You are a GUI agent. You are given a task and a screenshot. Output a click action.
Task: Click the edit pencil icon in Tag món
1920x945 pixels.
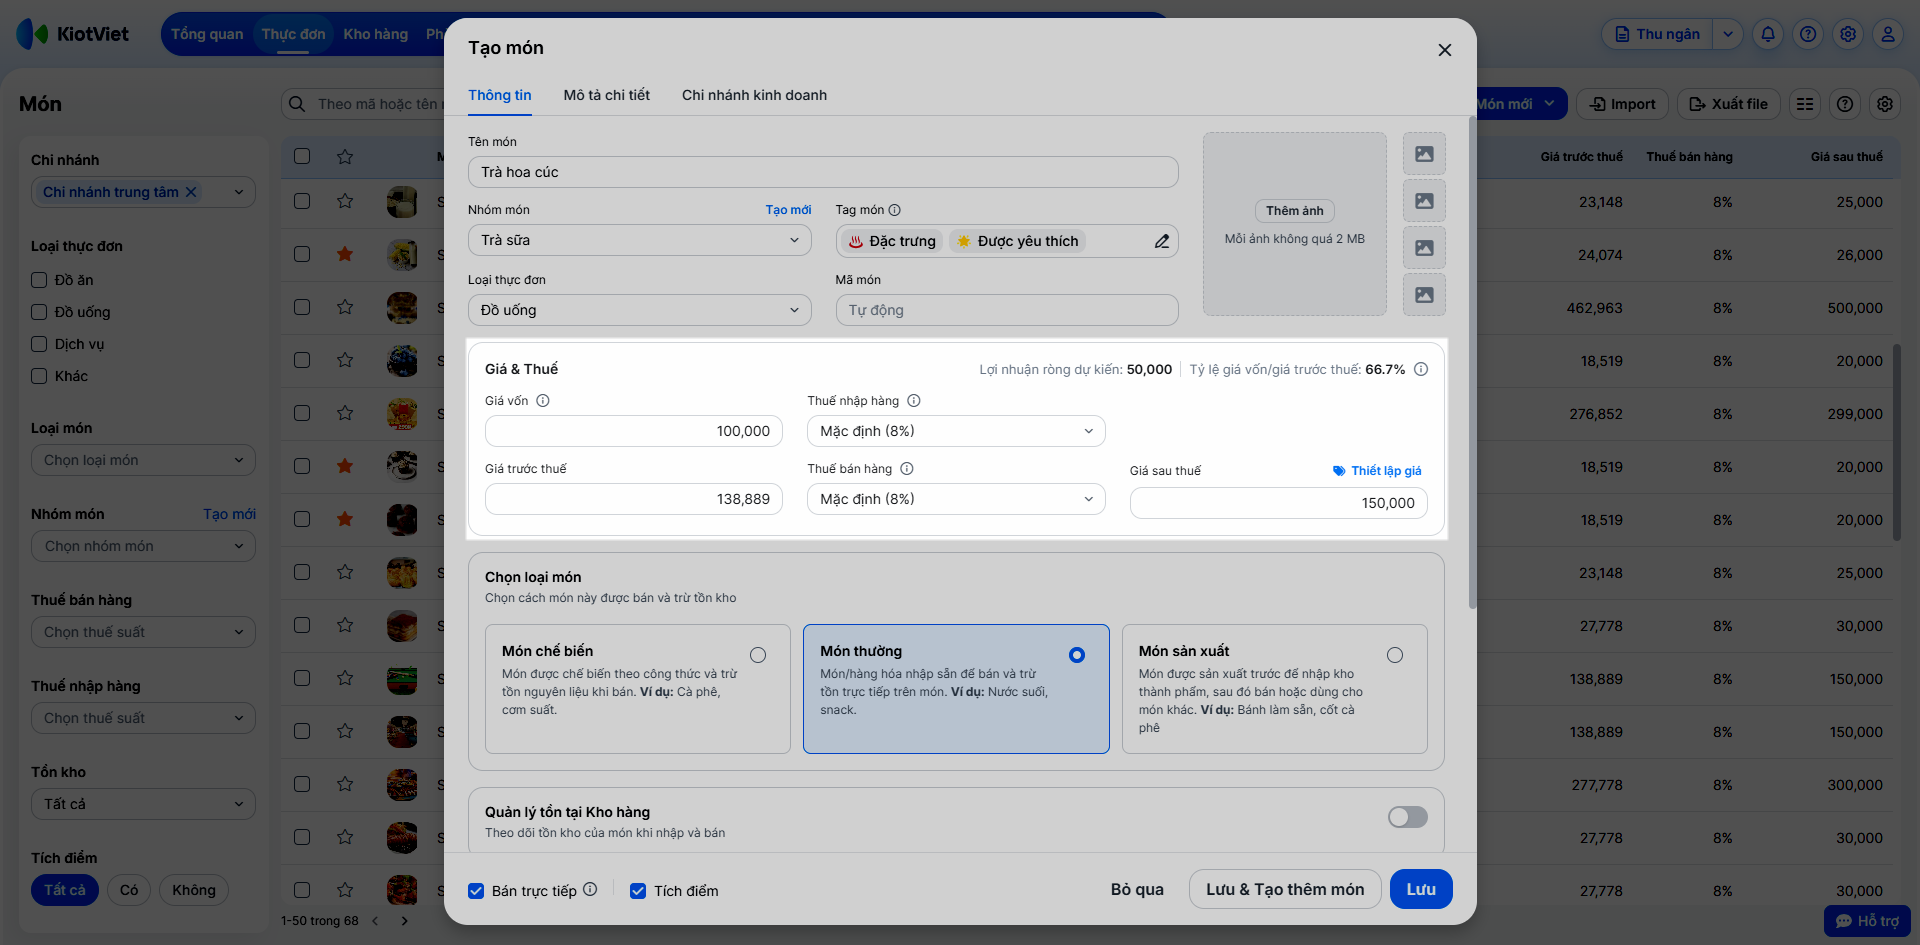[1161, 241]
